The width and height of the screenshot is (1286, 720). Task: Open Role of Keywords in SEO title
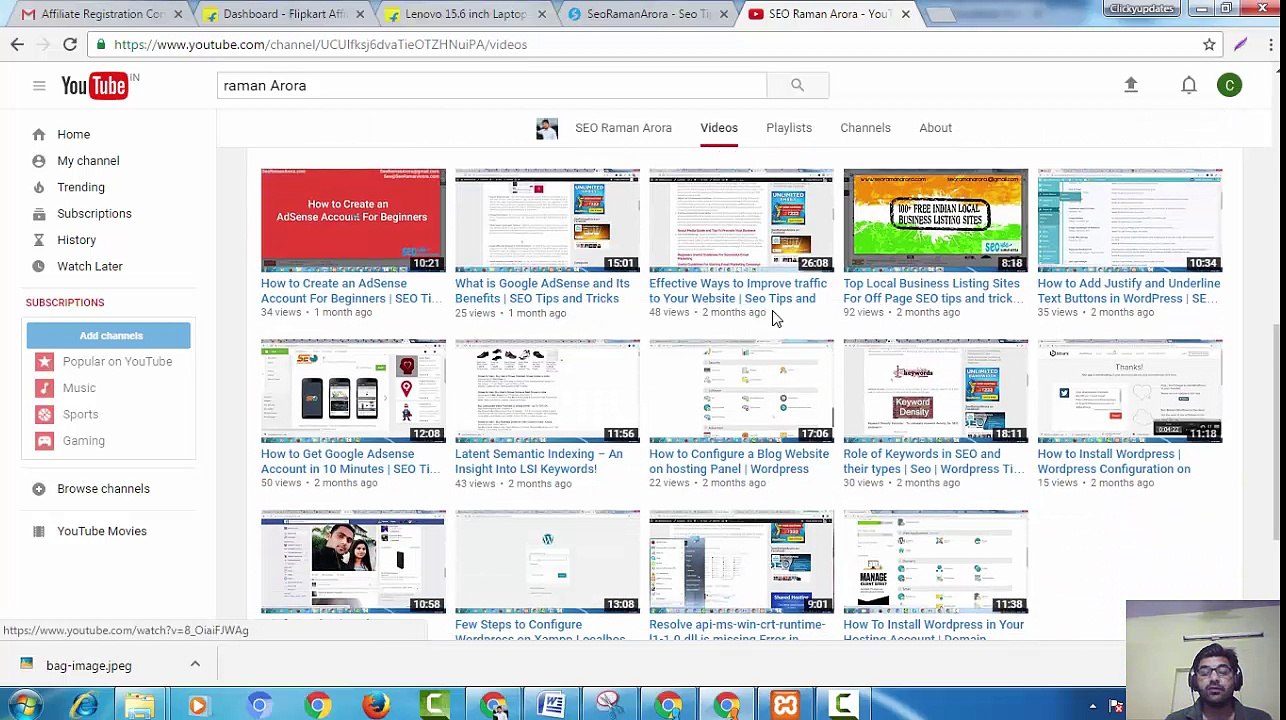(933, 462)
